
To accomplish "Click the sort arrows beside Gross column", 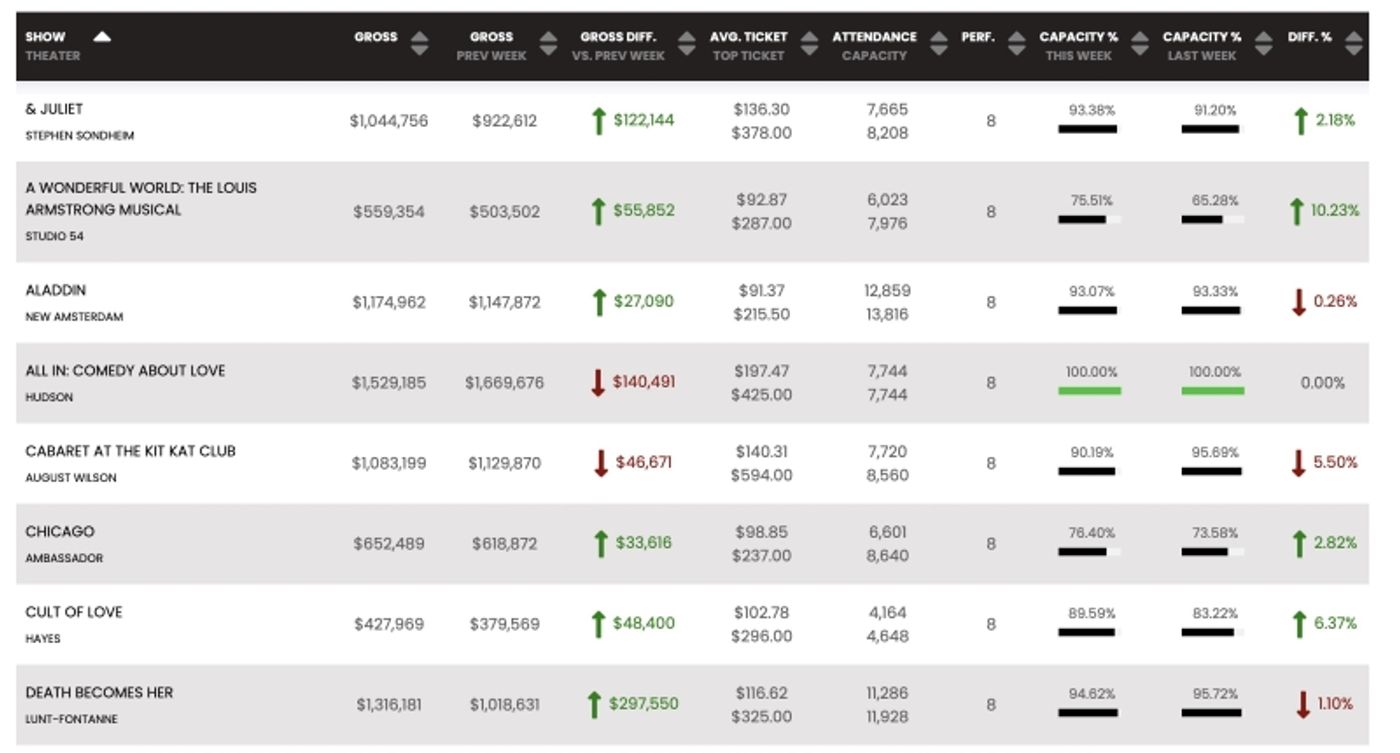I will 420,45.
